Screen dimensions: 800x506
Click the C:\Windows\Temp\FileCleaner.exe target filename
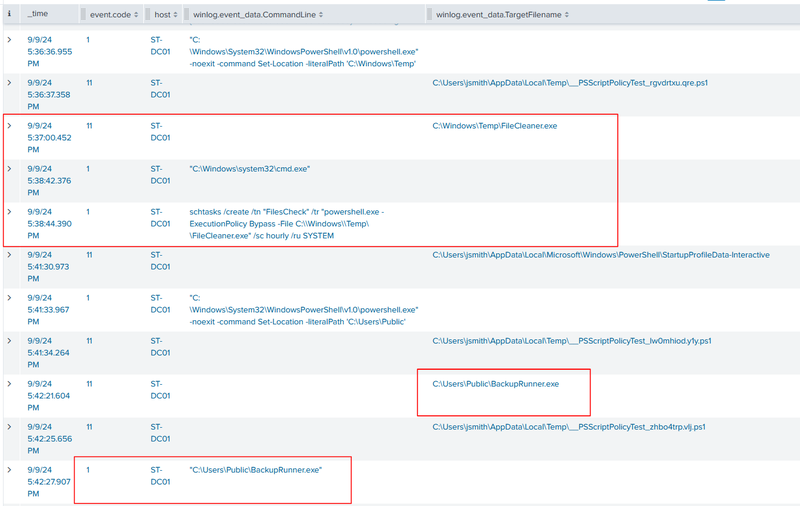click(x=495, y=125)
